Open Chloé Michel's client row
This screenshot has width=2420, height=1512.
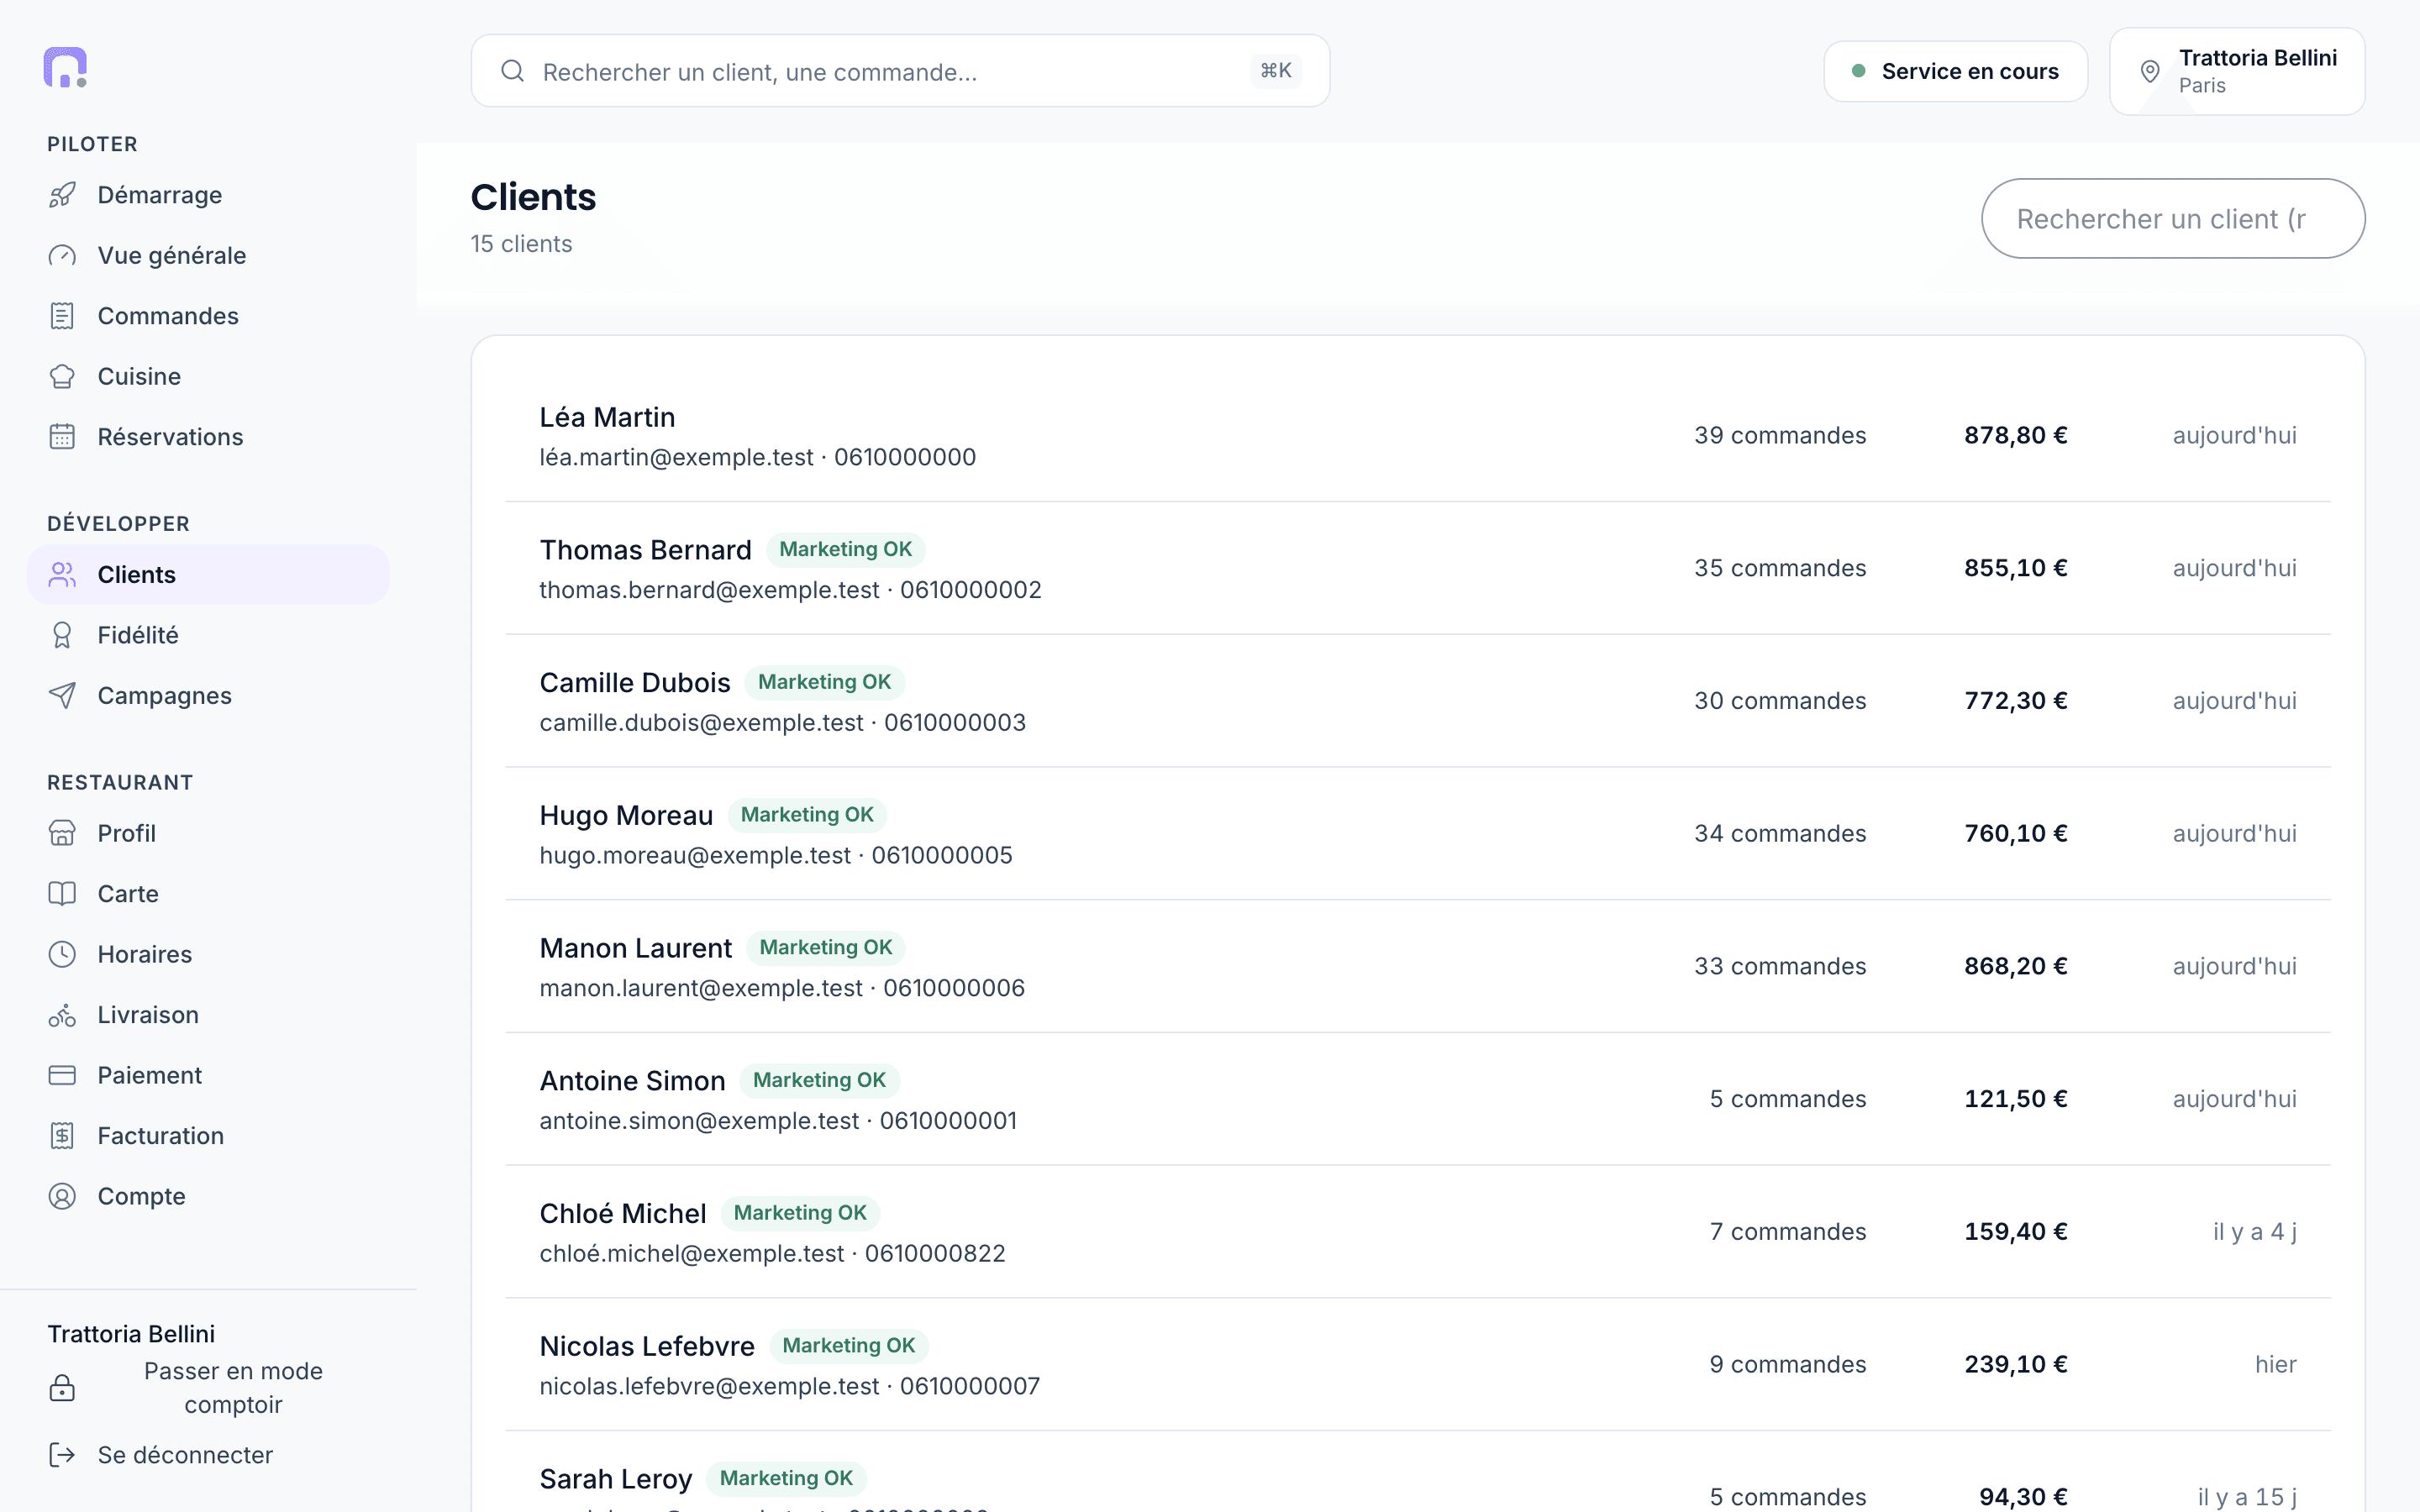[1418, 1232]
